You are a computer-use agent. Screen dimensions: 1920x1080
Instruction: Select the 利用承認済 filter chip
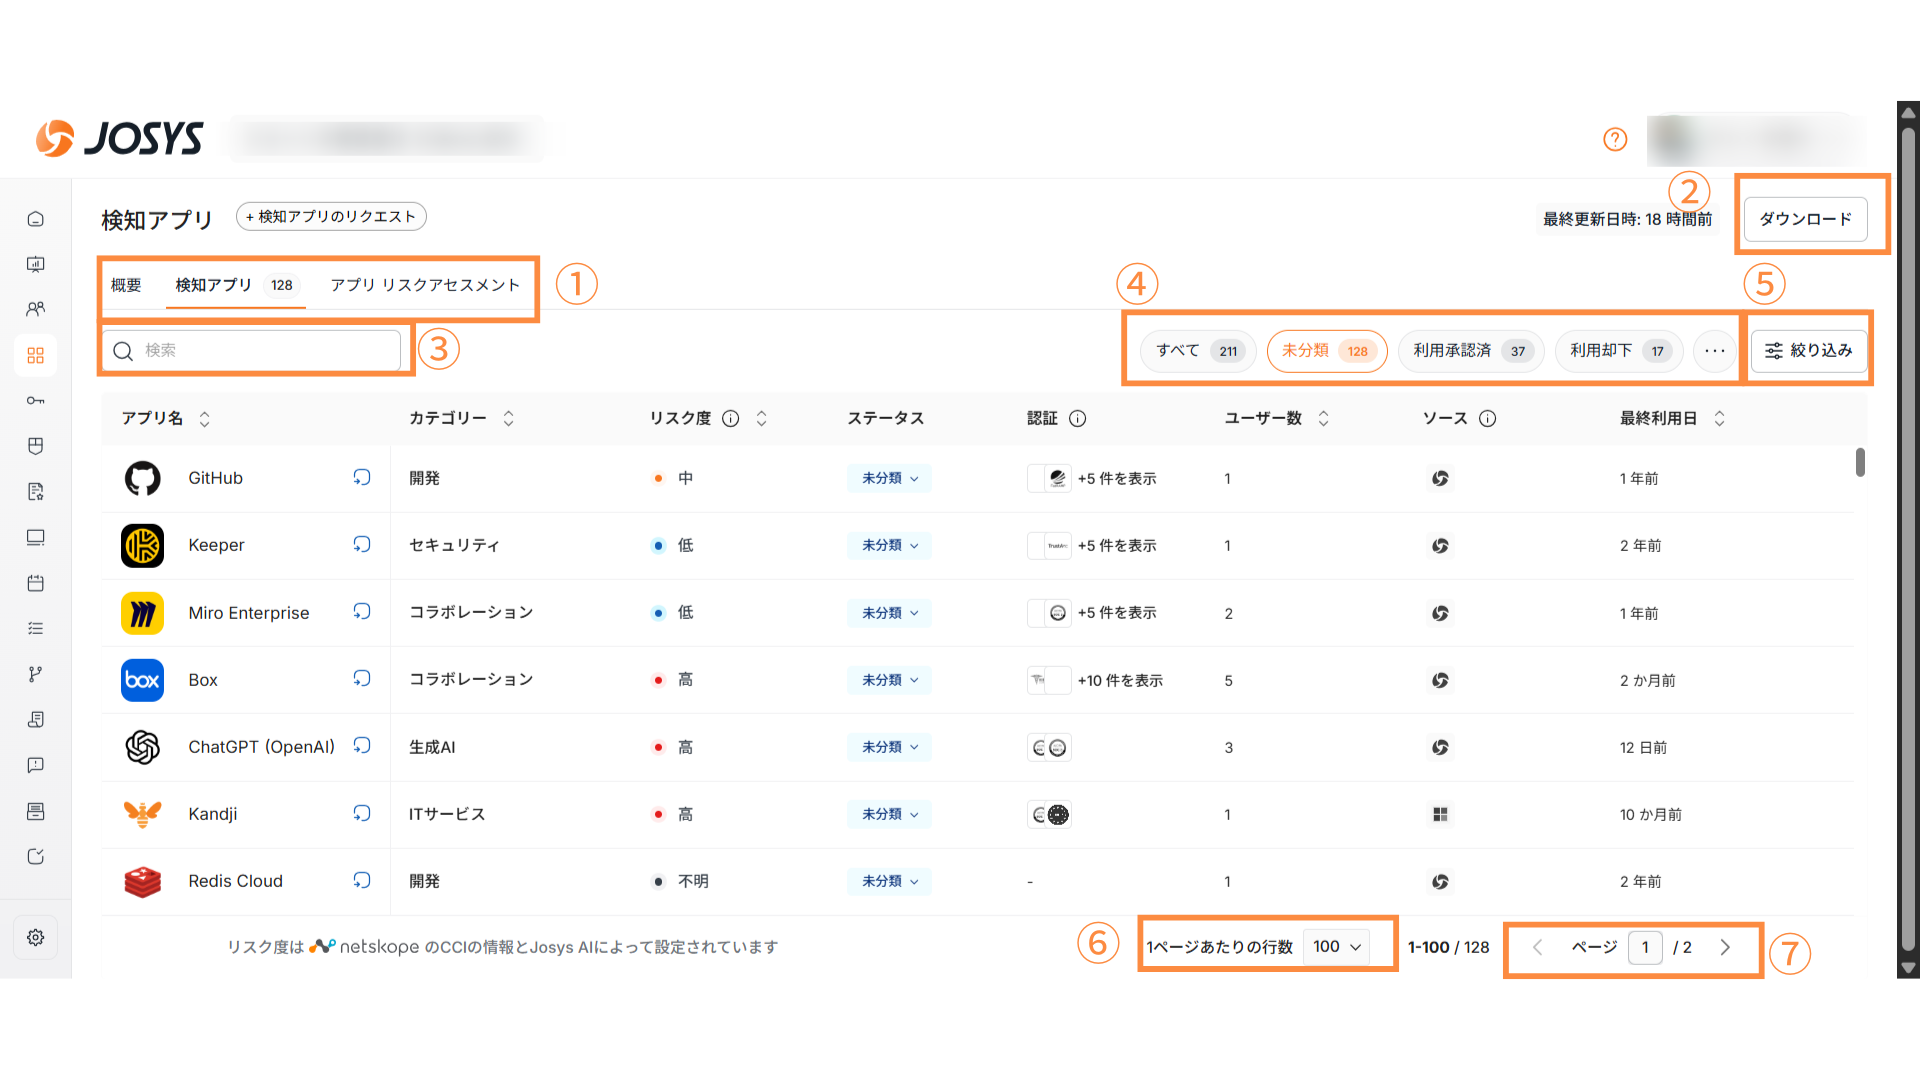[x=1470, y=351]
